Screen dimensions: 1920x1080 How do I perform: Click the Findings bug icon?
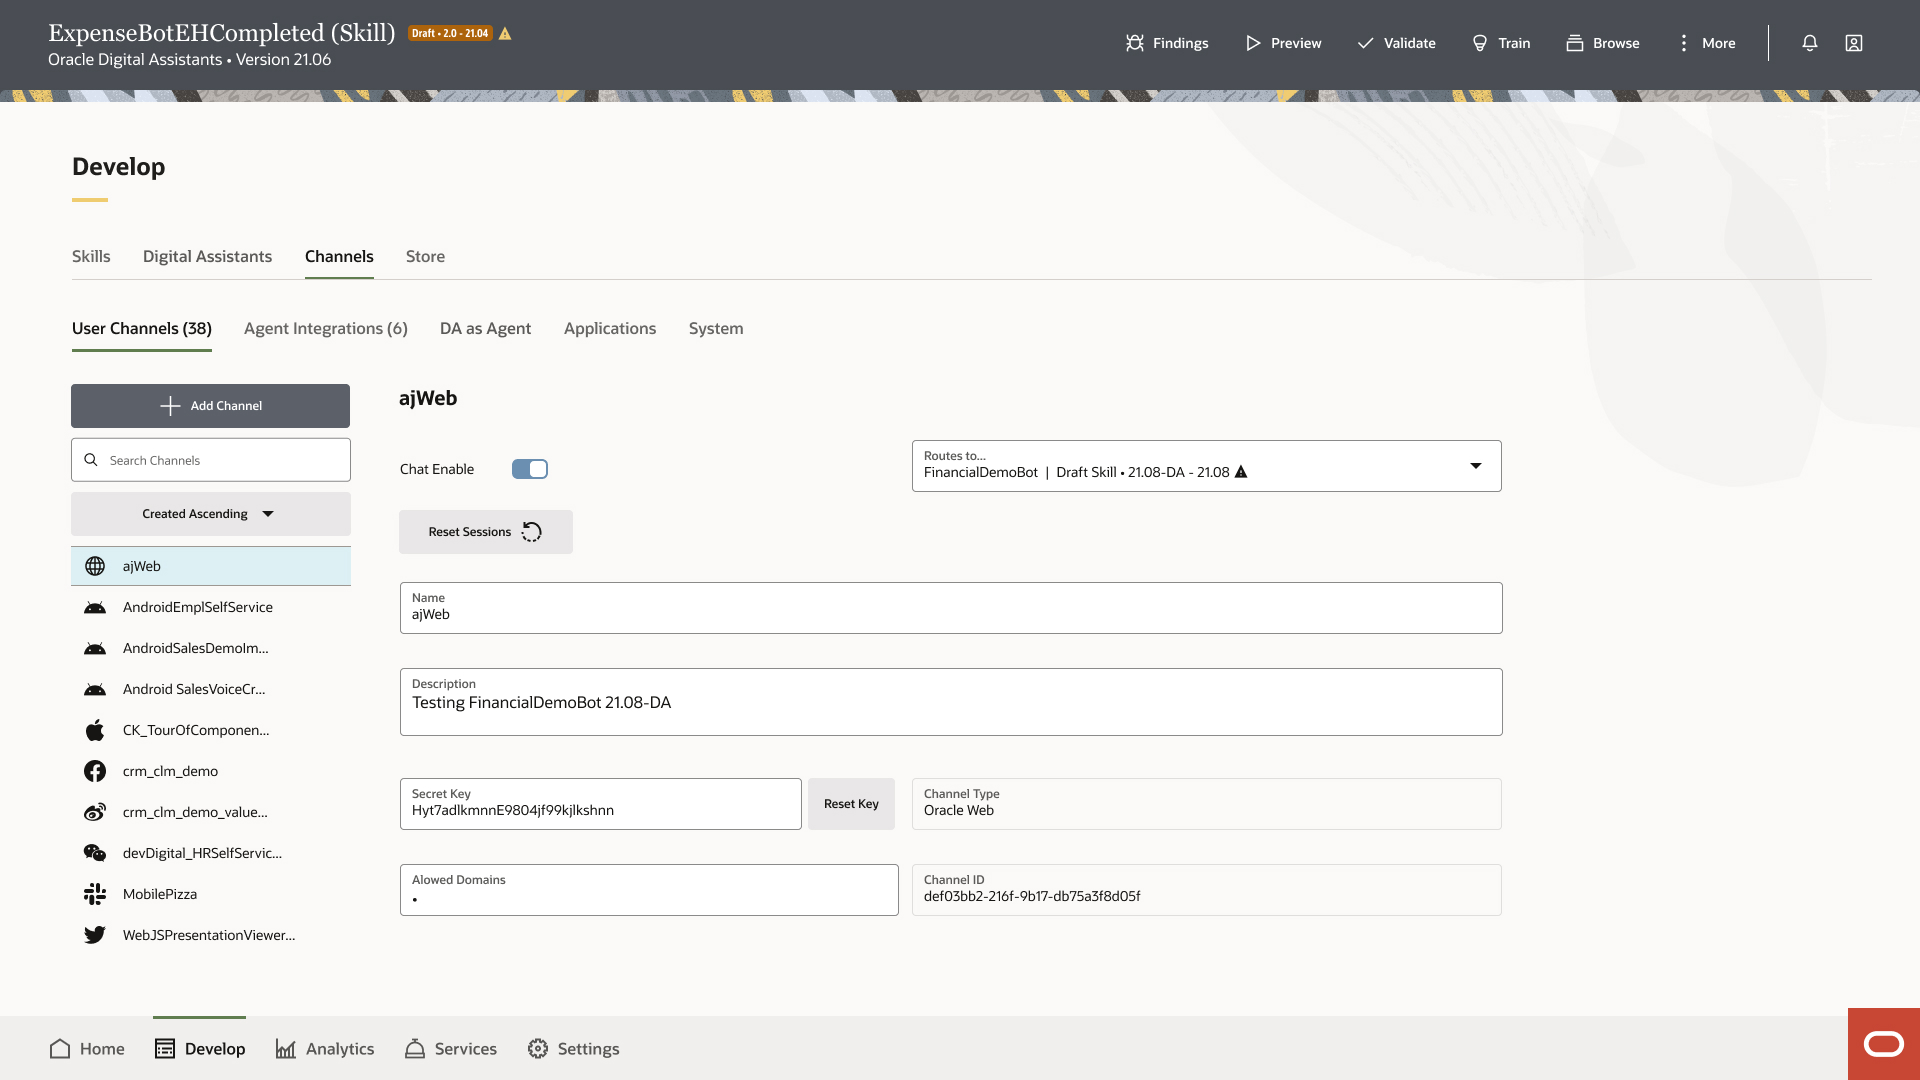[1135, 43]
